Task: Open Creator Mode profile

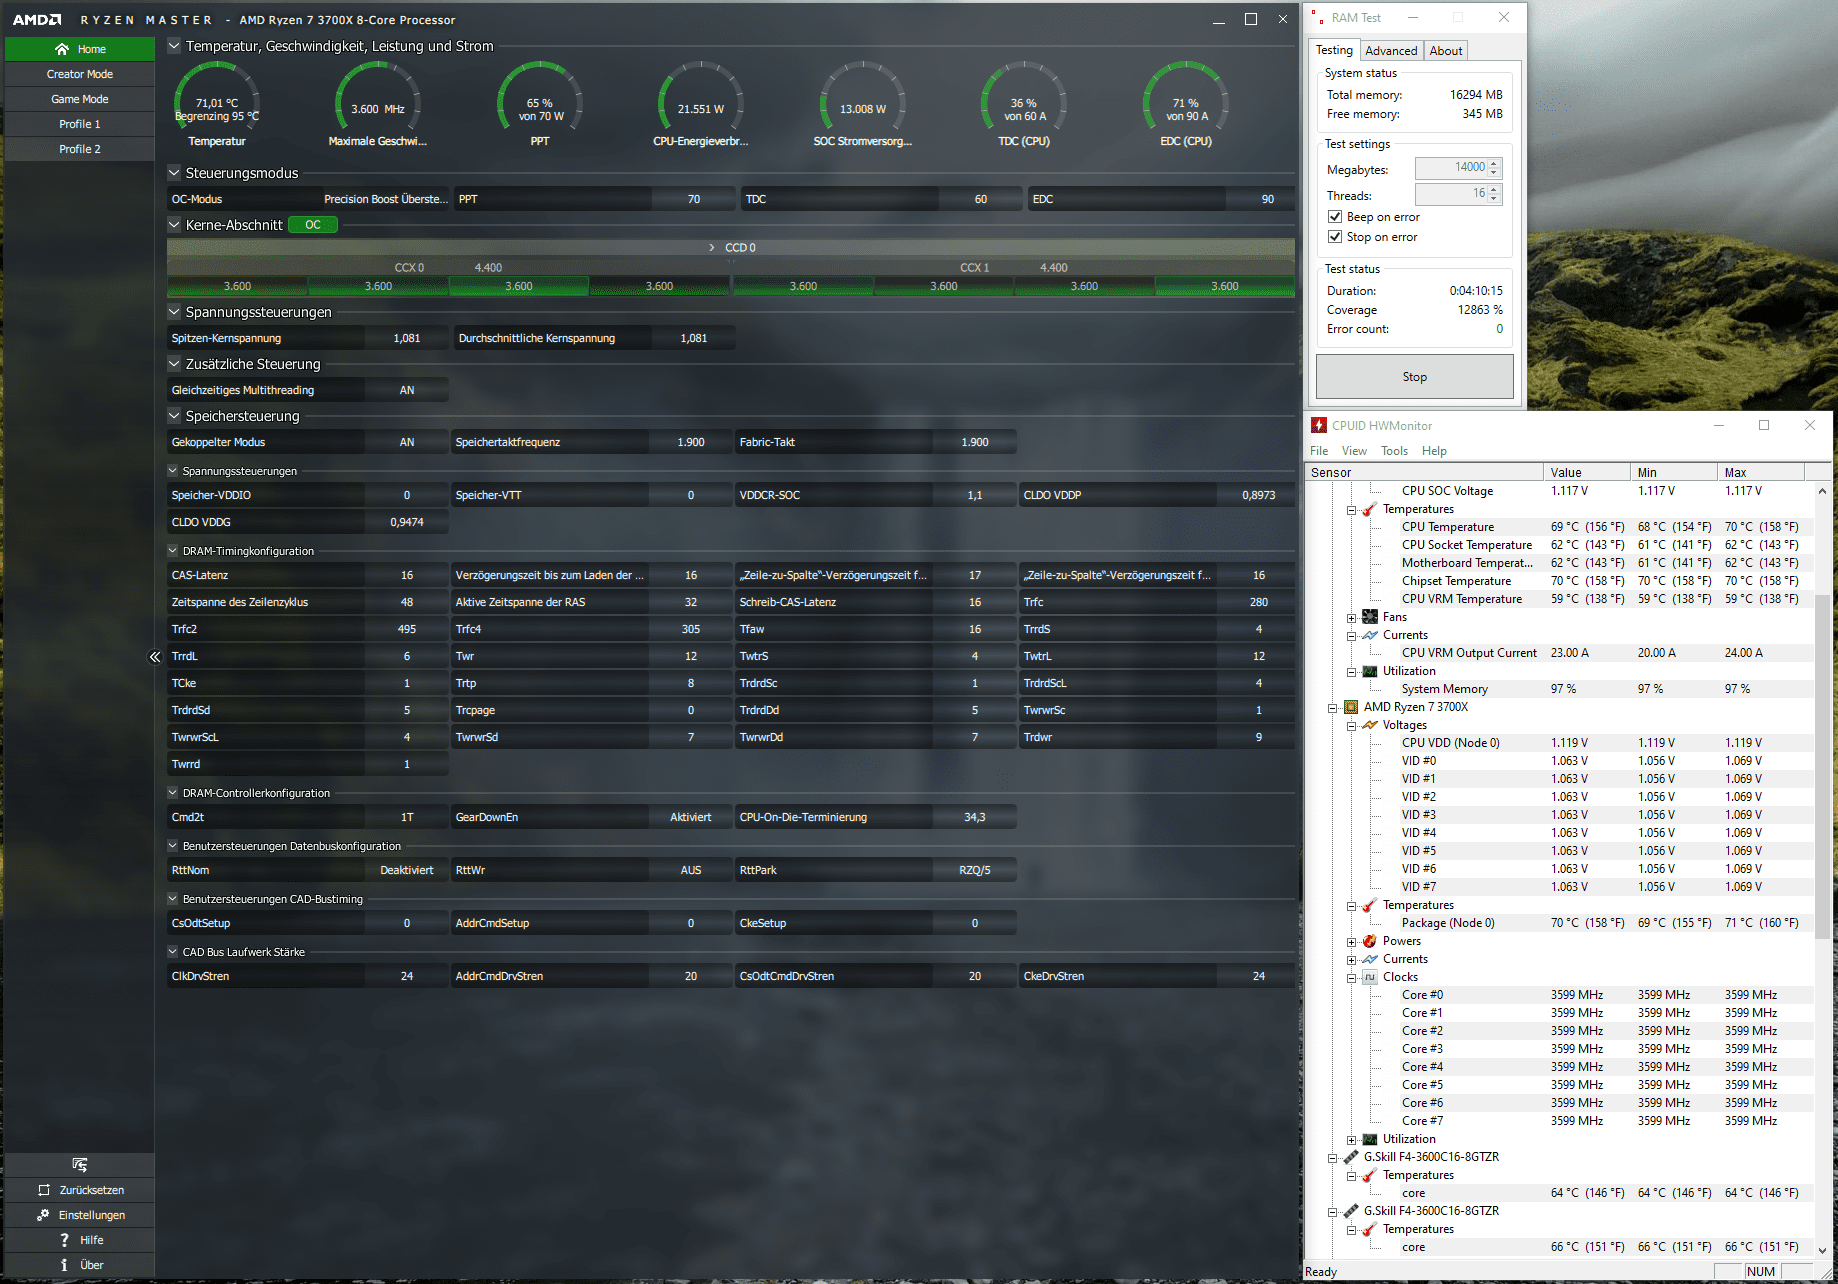Action: pyautogui.click(x=80, y=74)
